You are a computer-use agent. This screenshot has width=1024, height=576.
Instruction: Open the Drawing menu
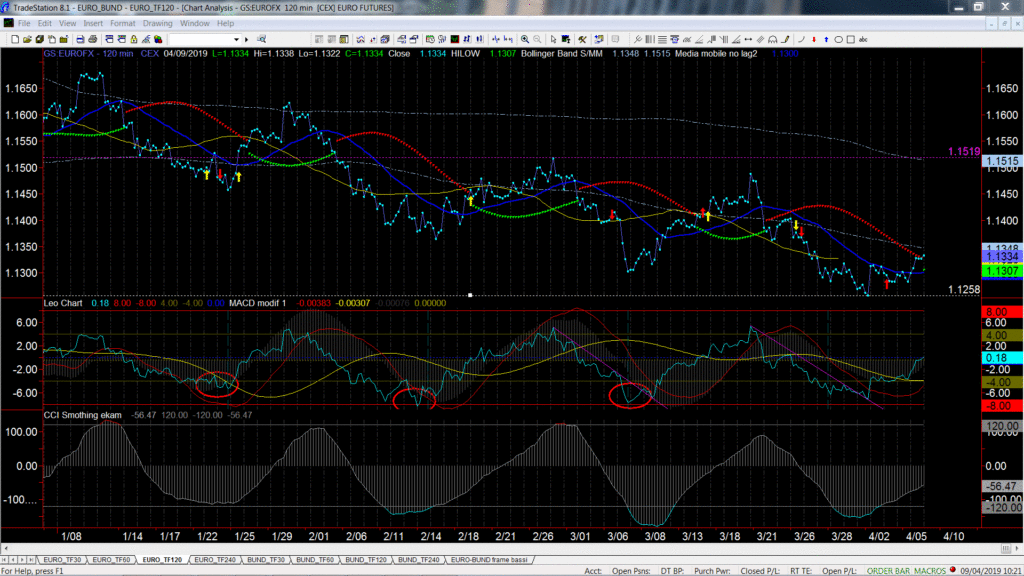[x=157, y=24]
